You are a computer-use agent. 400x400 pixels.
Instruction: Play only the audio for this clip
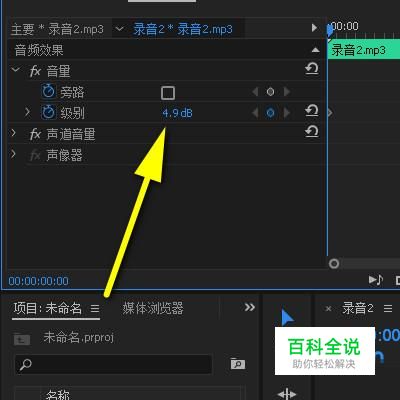point(376,280)
